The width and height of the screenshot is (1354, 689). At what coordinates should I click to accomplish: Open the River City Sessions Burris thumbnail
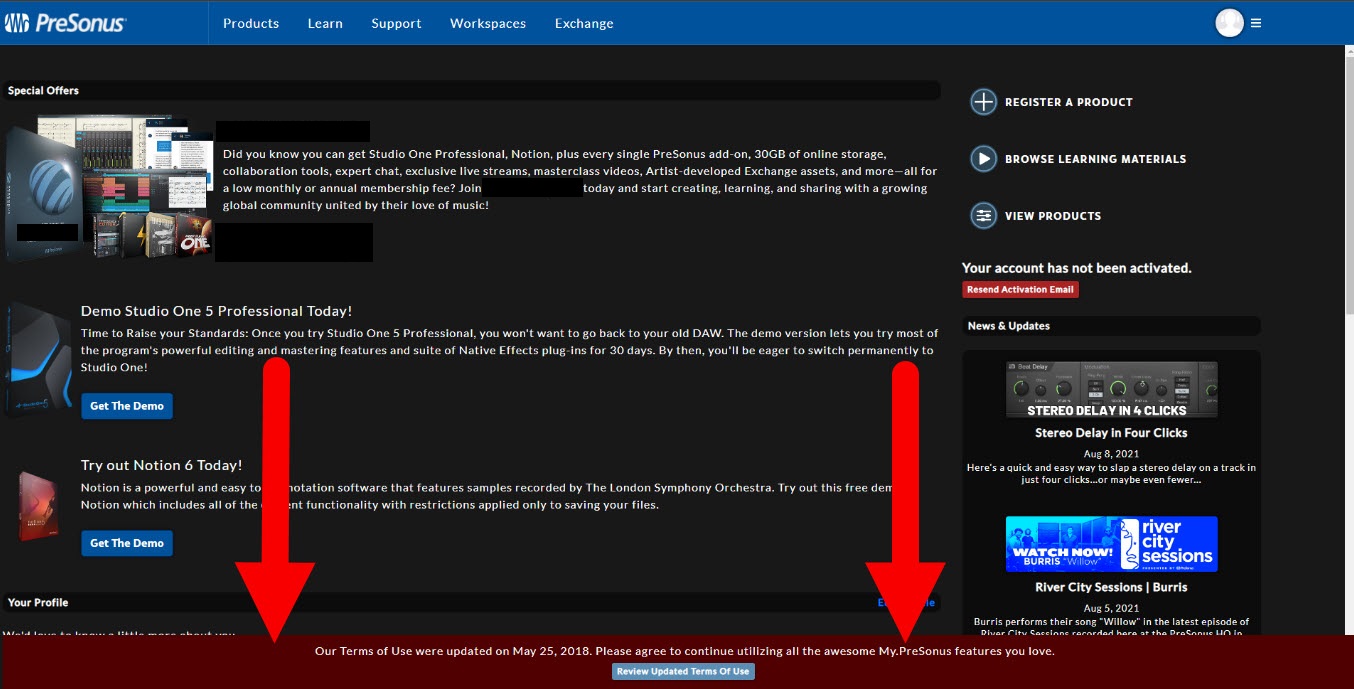(1111, 544)
